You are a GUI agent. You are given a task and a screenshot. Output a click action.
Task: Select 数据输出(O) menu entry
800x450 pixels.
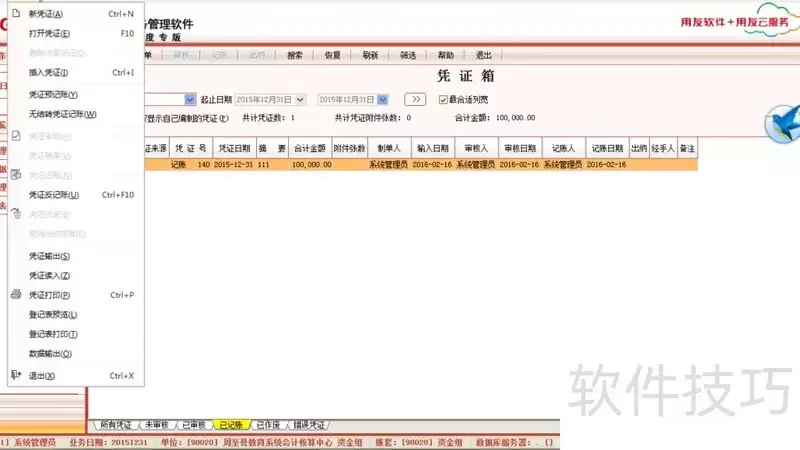(50, 353)
